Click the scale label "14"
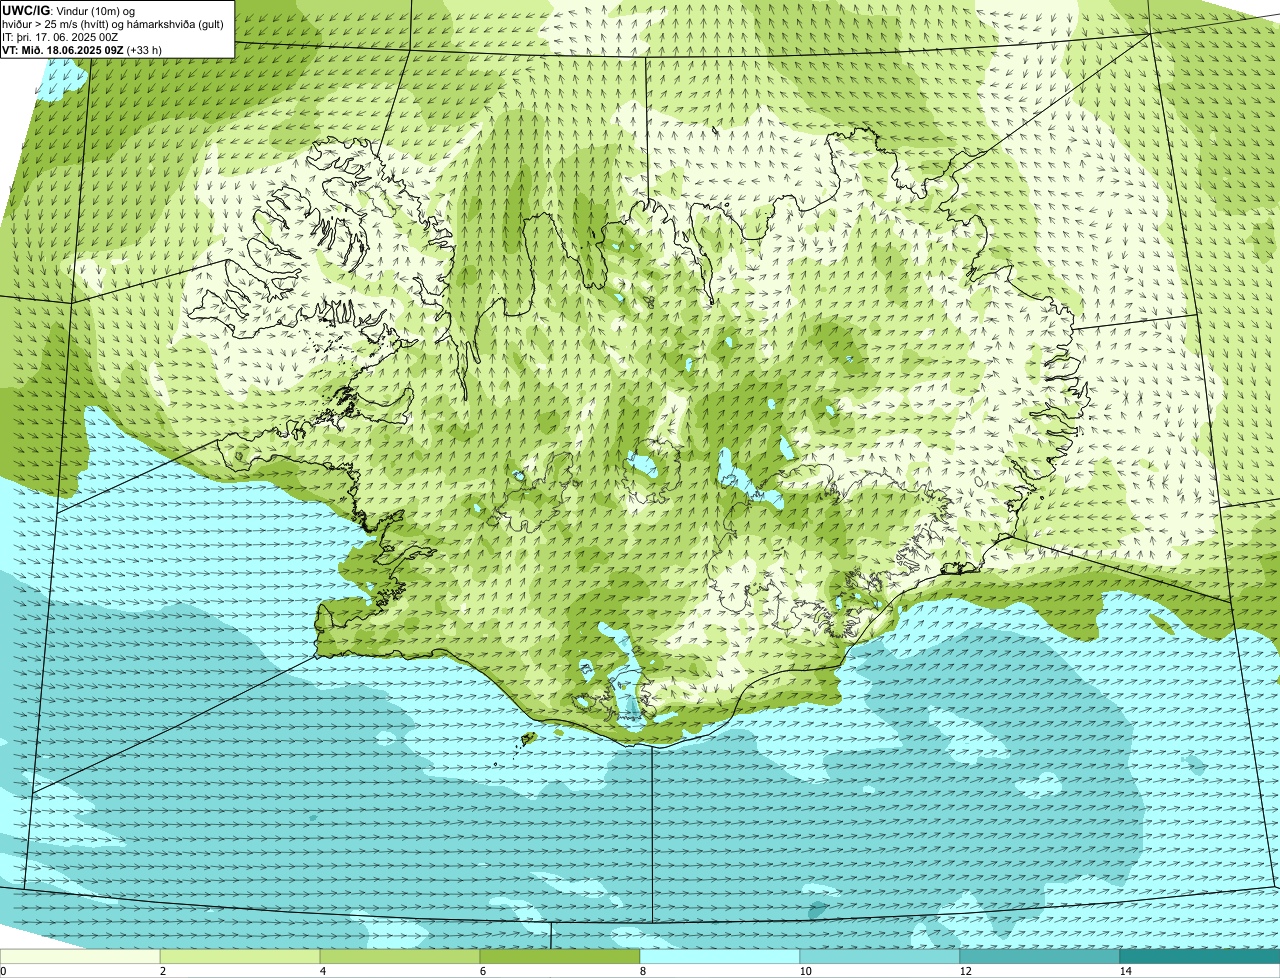Image resolution: width=1280 pixels, height=978 pixels. click(1125, 971)
